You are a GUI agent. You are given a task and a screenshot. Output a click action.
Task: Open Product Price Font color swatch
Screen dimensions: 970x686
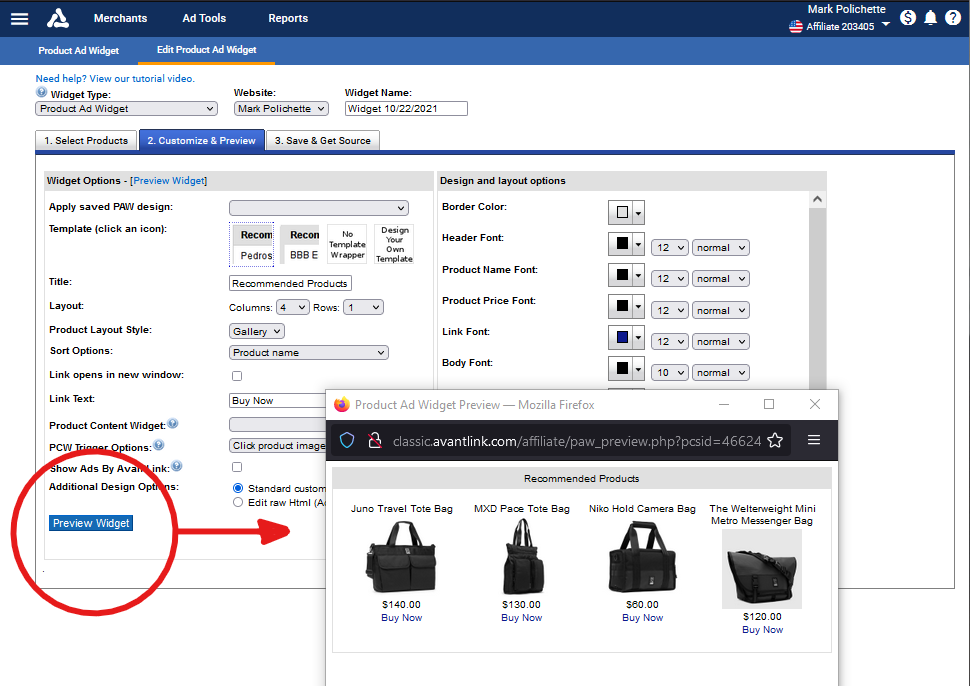(x=626, y=306)
